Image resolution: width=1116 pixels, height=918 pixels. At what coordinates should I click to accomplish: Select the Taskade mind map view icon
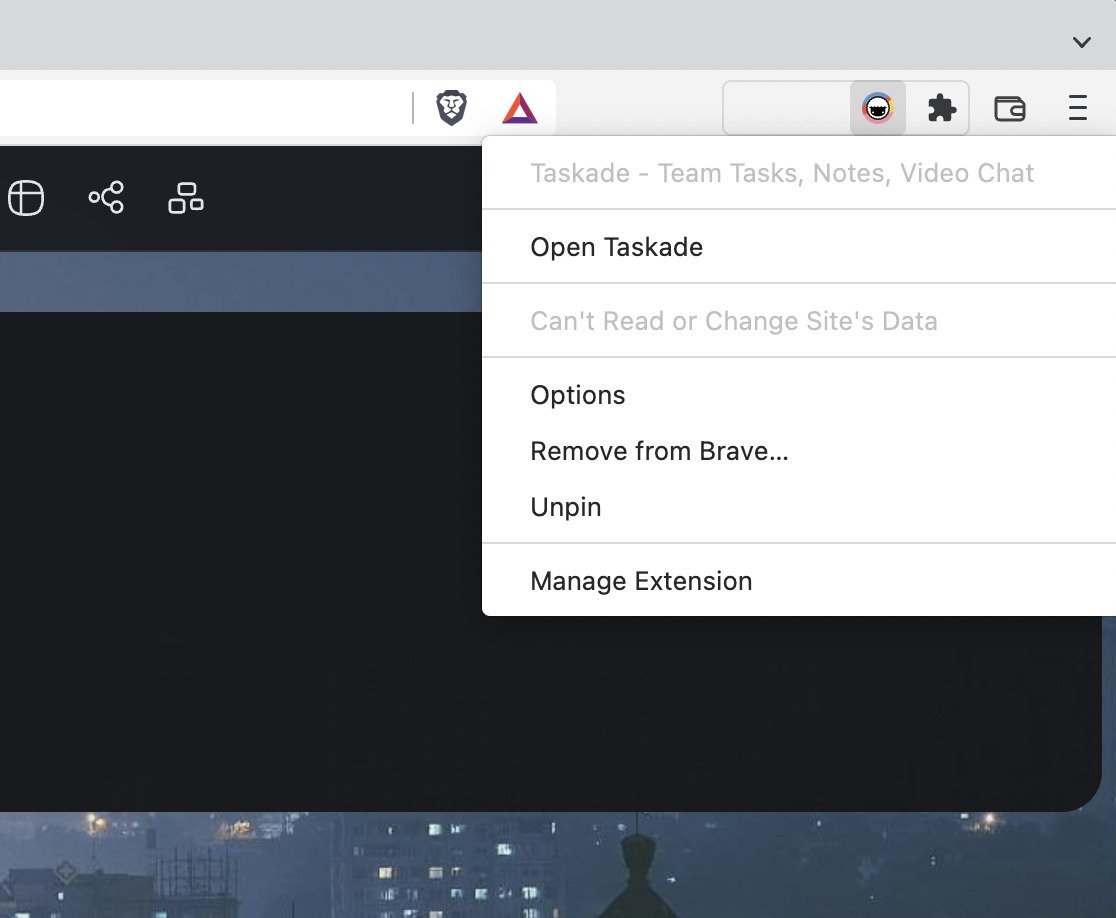pos(106,198)
